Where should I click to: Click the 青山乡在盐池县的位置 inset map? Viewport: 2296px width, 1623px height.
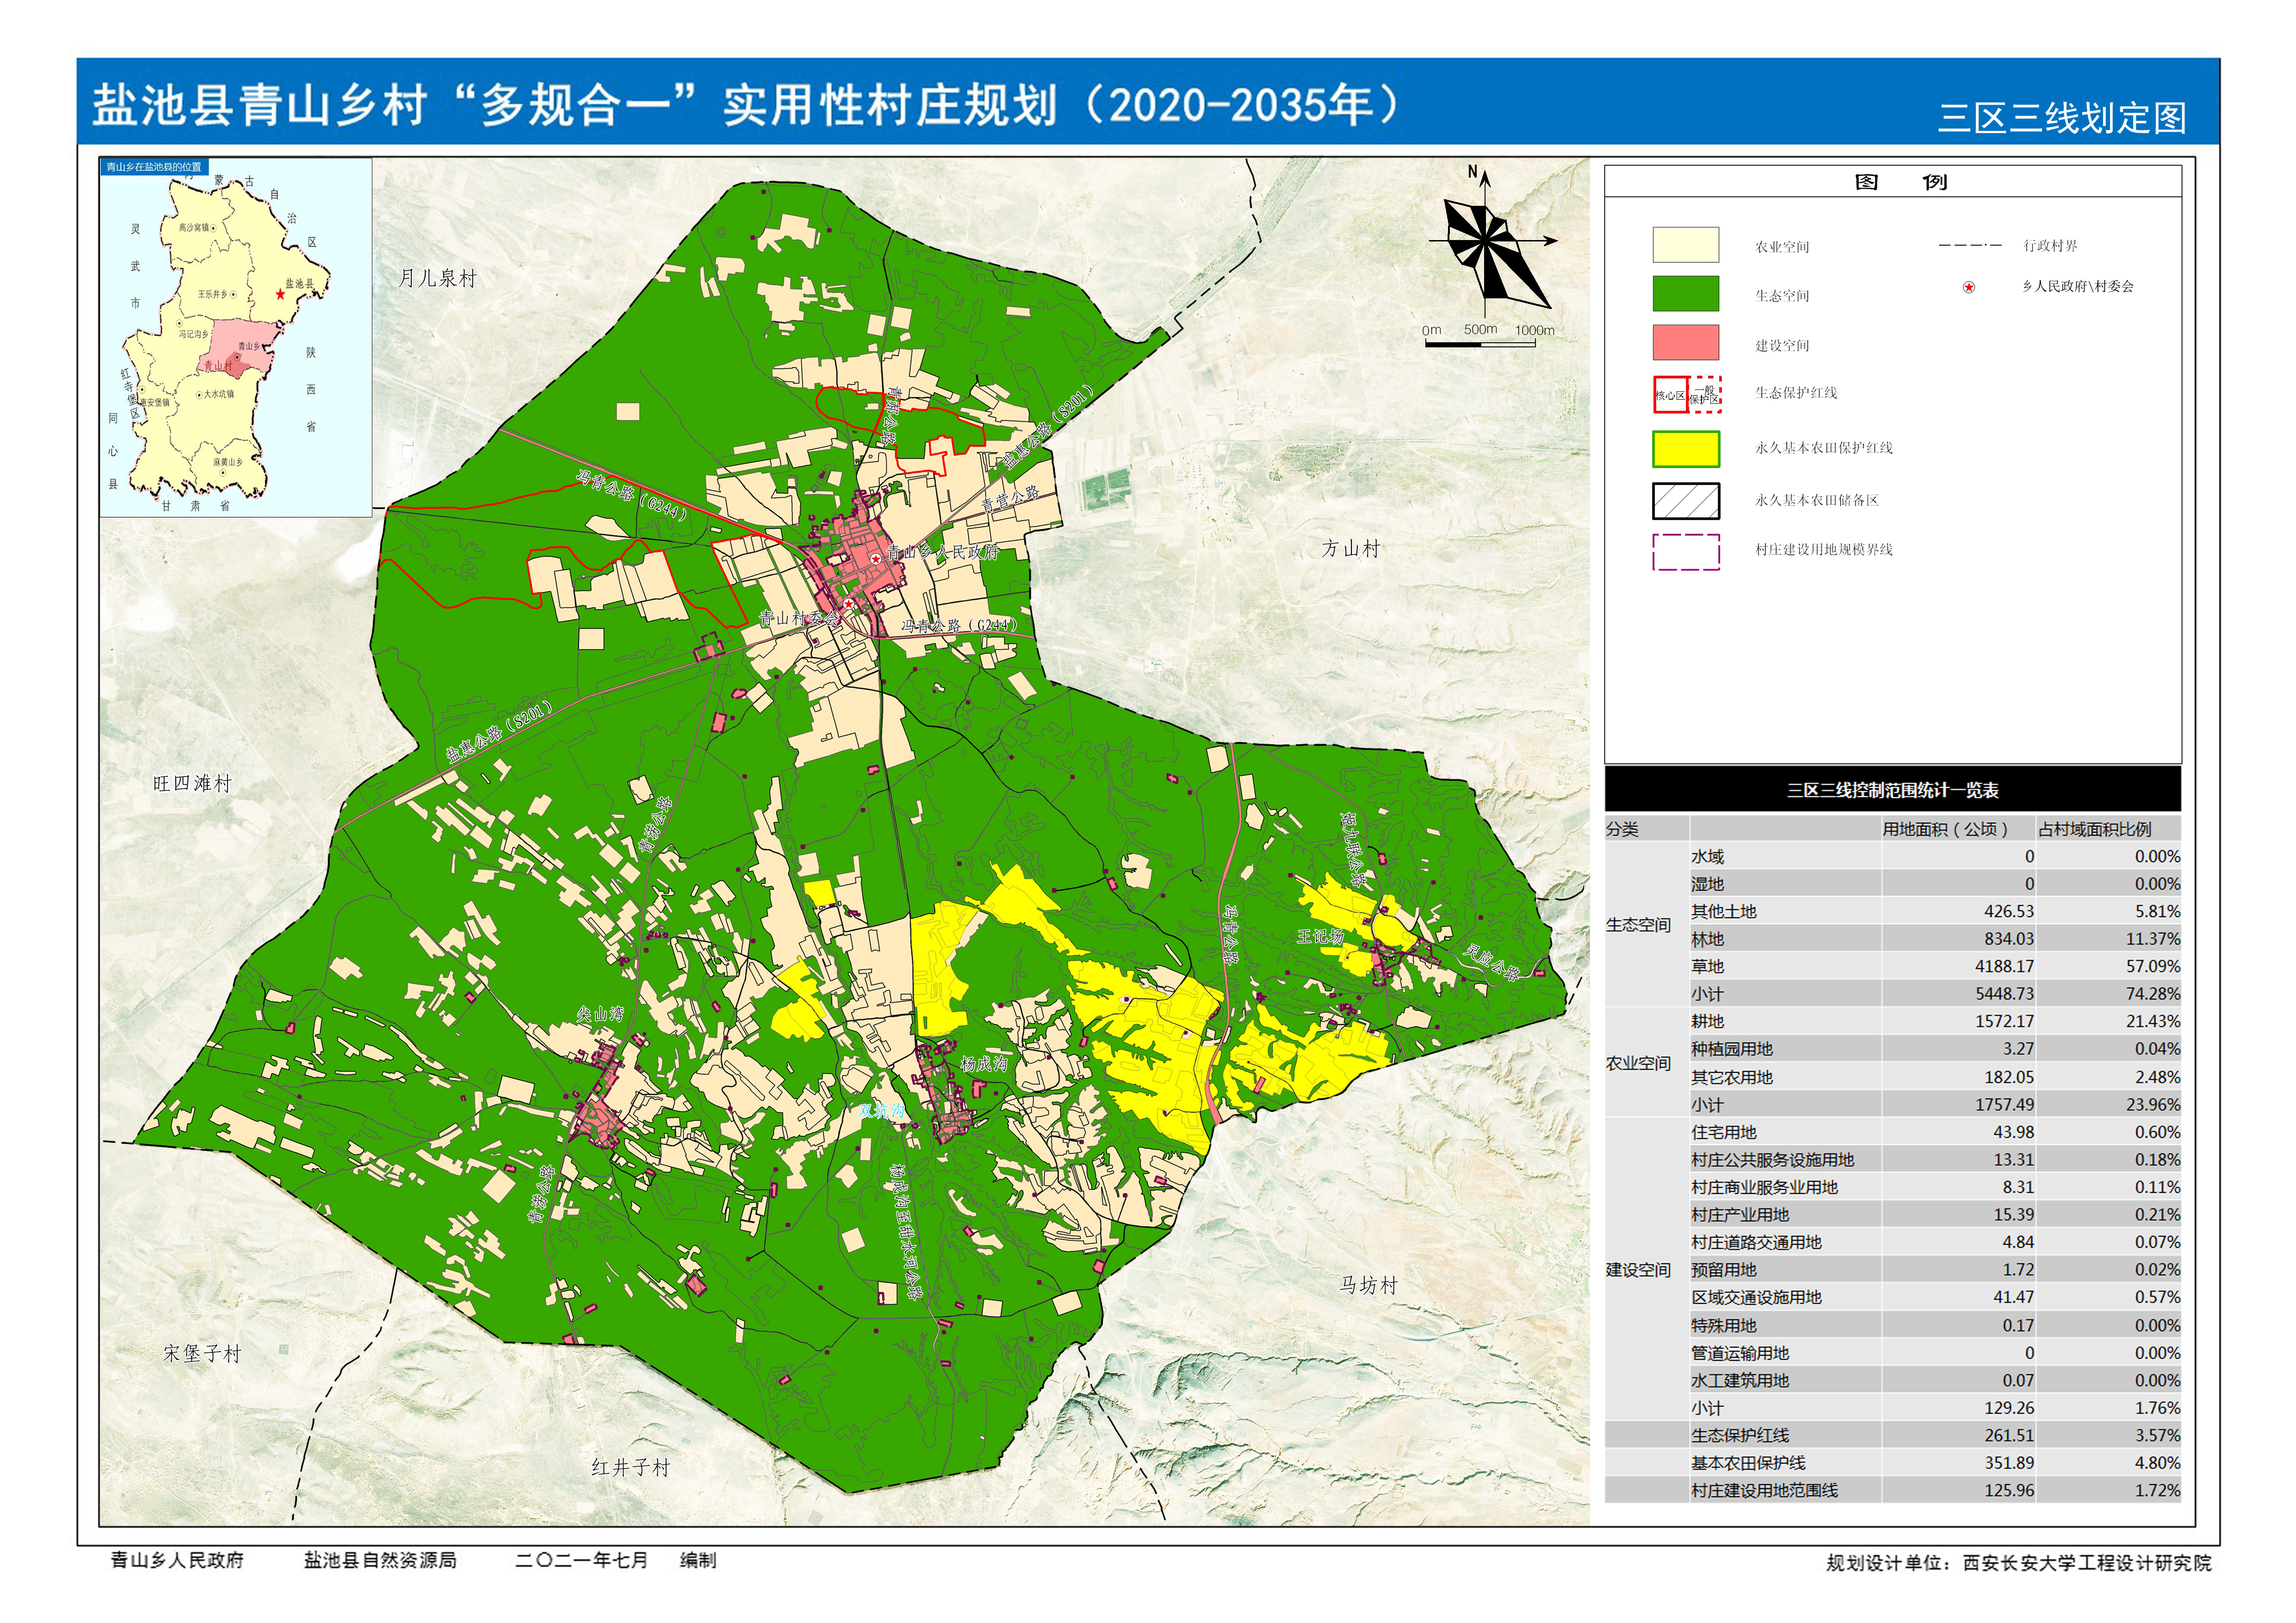[x=236, y=338]
